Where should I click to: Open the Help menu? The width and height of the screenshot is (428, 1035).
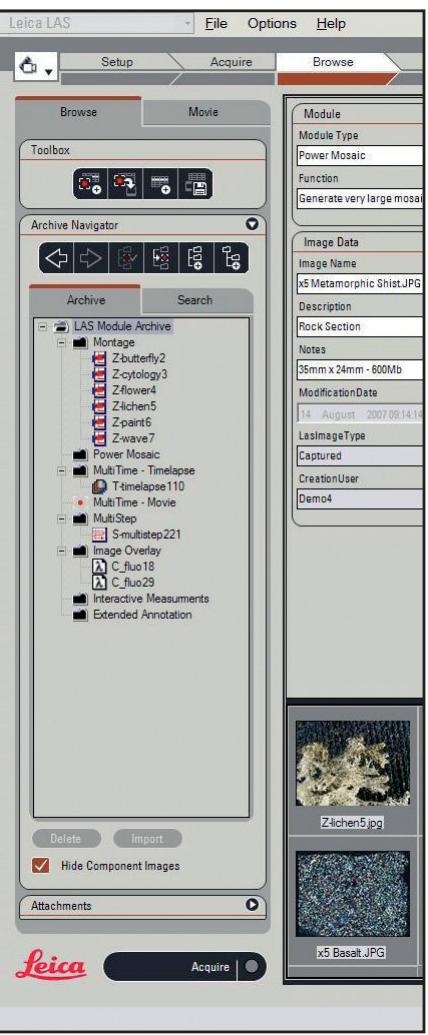(331, 24)
